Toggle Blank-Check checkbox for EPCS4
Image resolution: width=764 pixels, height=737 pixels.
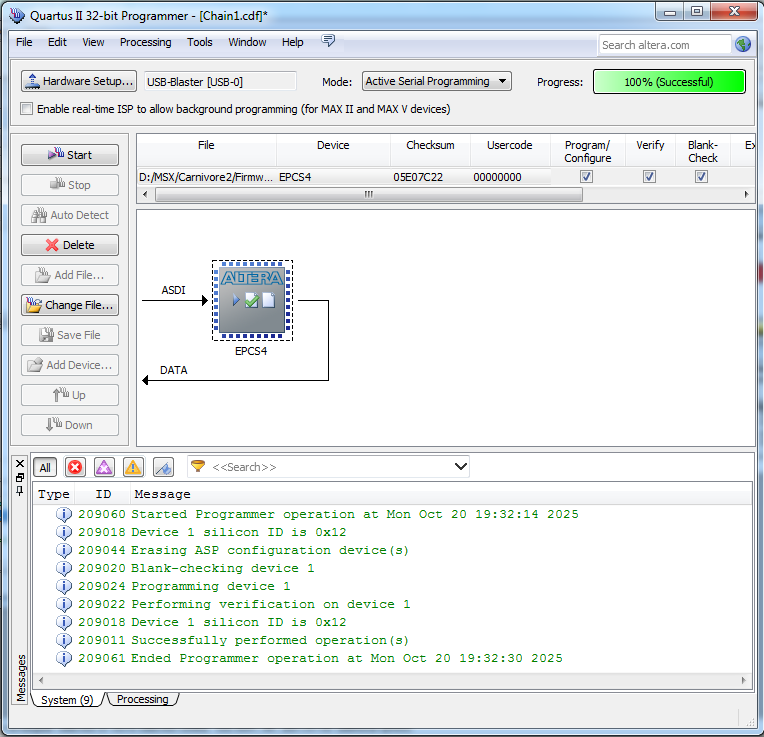tap(701, 176)
